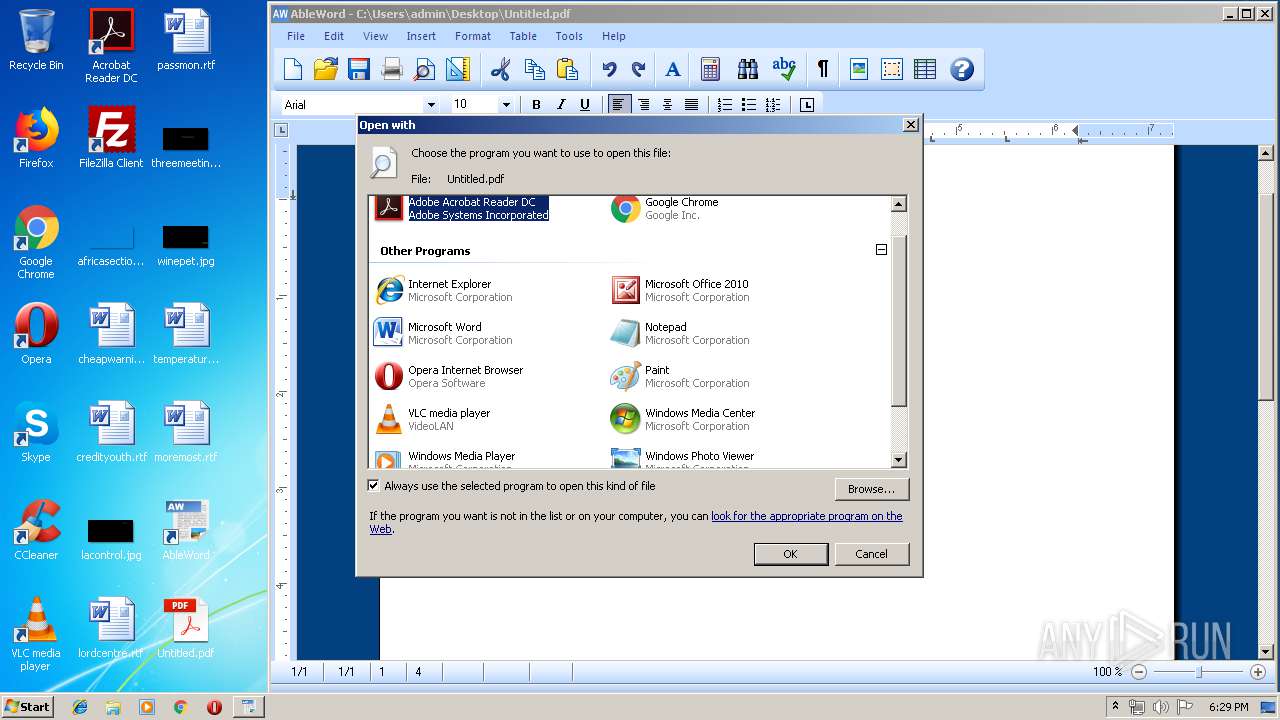Open Windows Start menu
1280x720 pixels.
tap(28, 706)
